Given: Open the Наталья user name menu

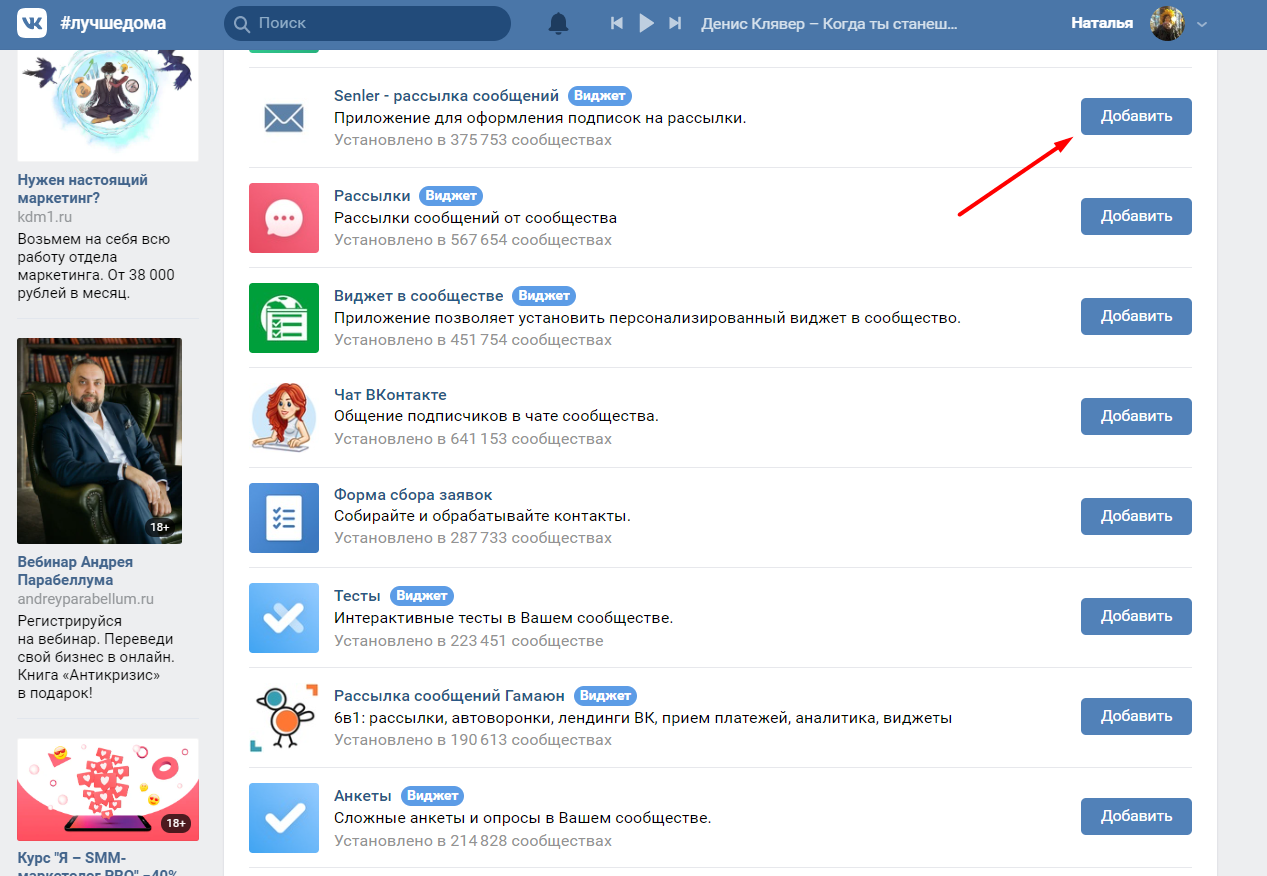Looking at the screenshot, I should click(1102, 23).
